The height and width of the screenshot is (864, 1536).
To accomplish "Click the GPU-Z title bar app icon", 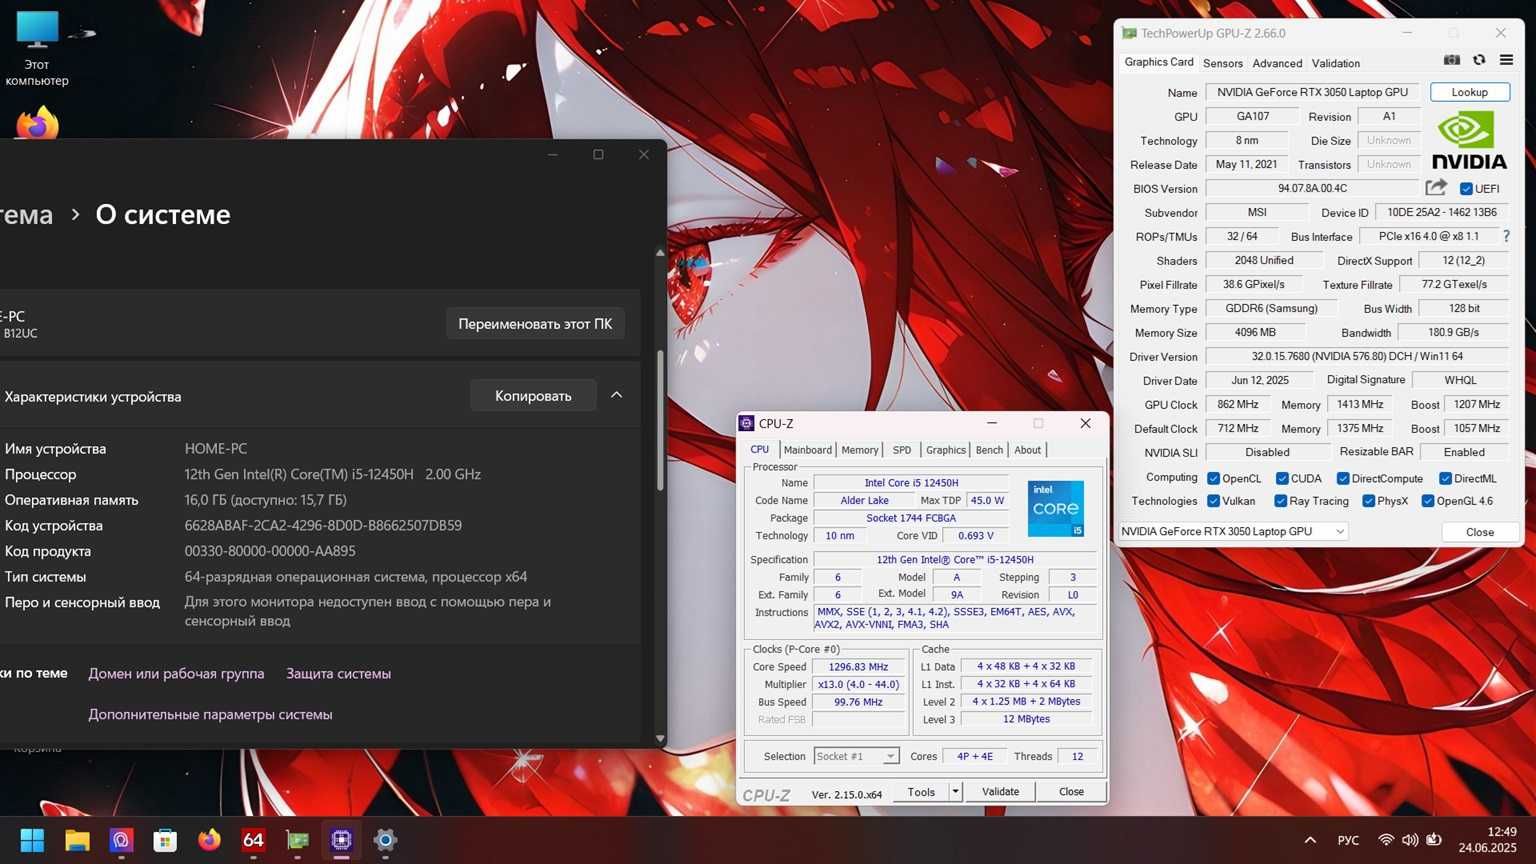I will pyautogui.click(x=1129, y=33).
